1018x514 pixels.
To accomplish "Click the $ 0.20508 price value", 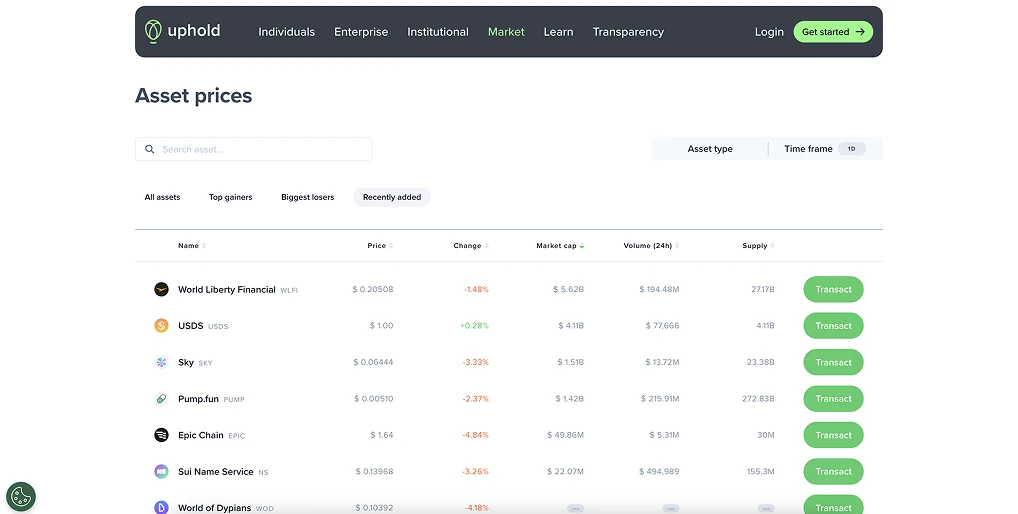I will tap(373, 289).
